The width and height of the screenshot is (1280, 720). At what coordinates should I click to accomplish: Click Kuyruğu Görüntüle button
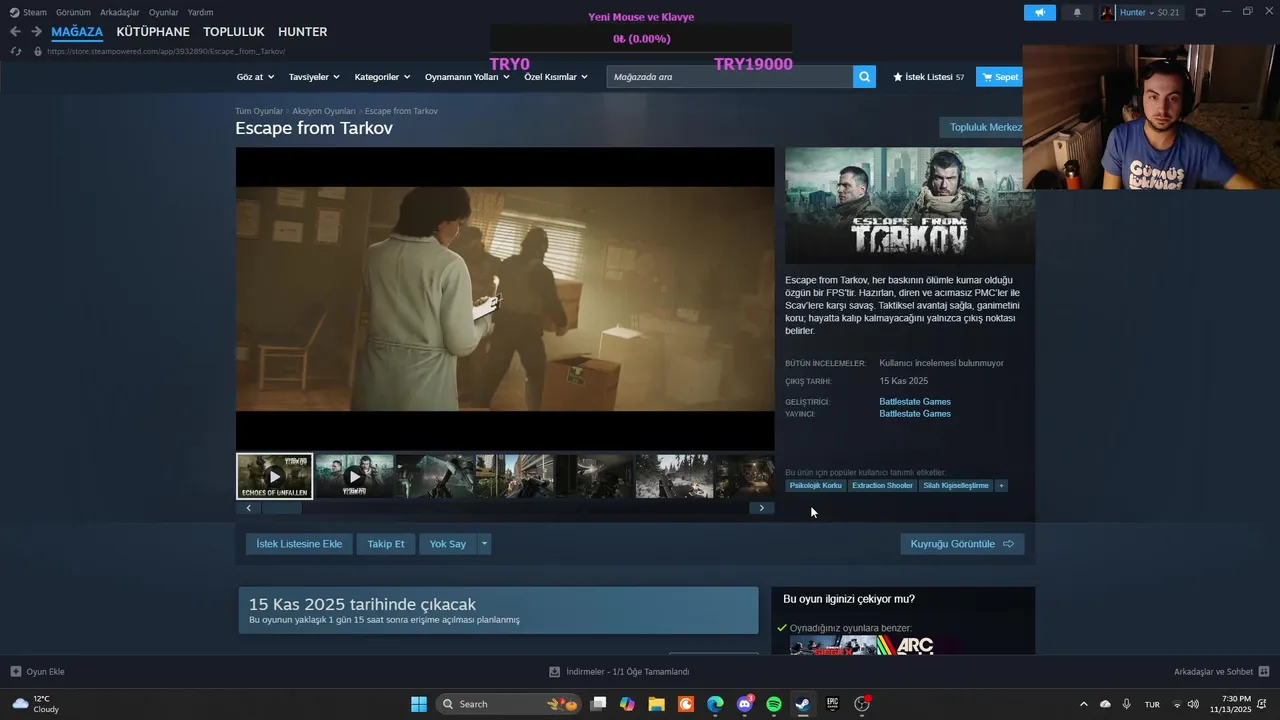(962, 544)
